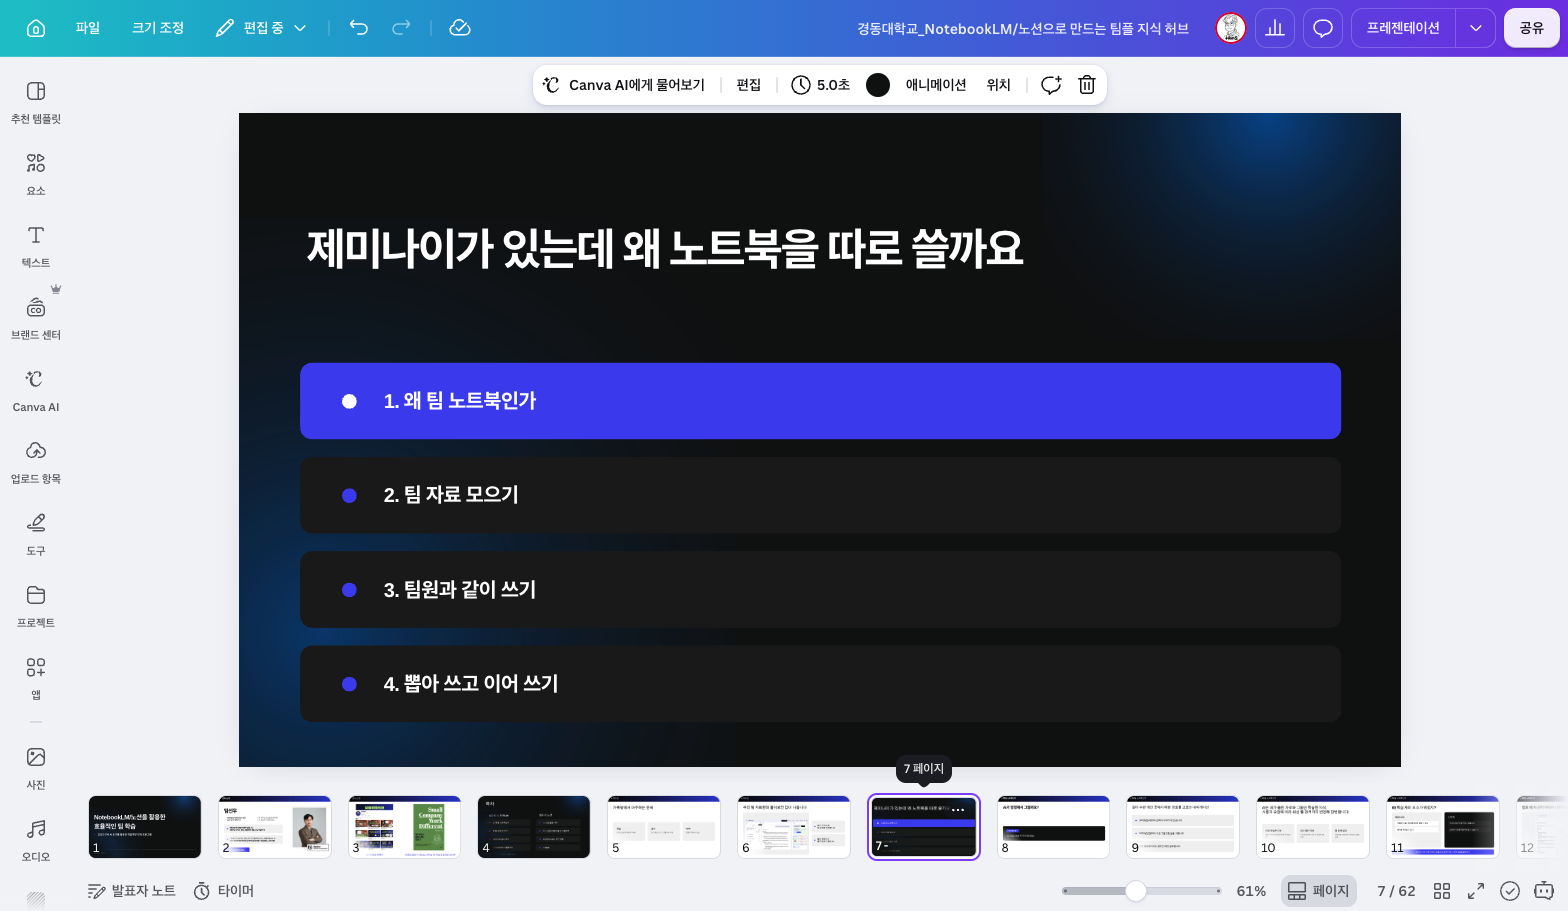Open the comments speech bubble icon
1568x911 pixels.
pos(1323,28)
